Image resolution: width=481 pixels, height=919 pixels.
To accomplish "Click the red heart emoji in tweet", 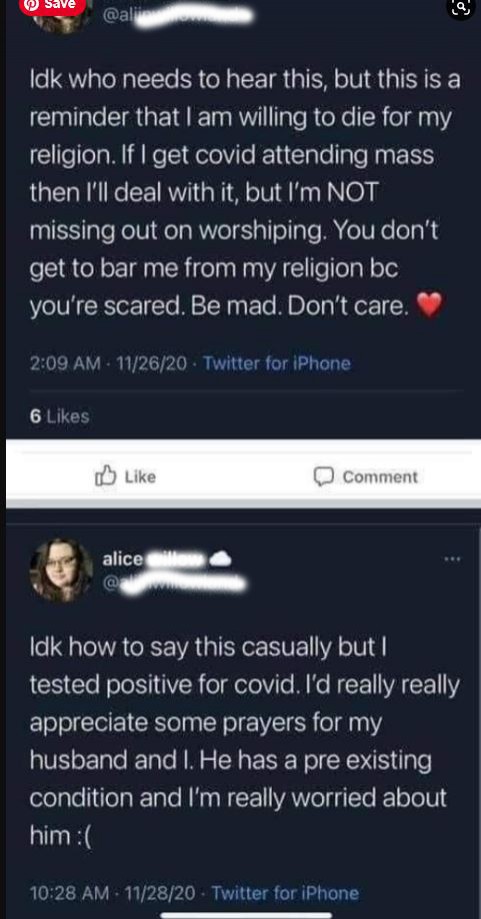I will [x=429, y=305].
